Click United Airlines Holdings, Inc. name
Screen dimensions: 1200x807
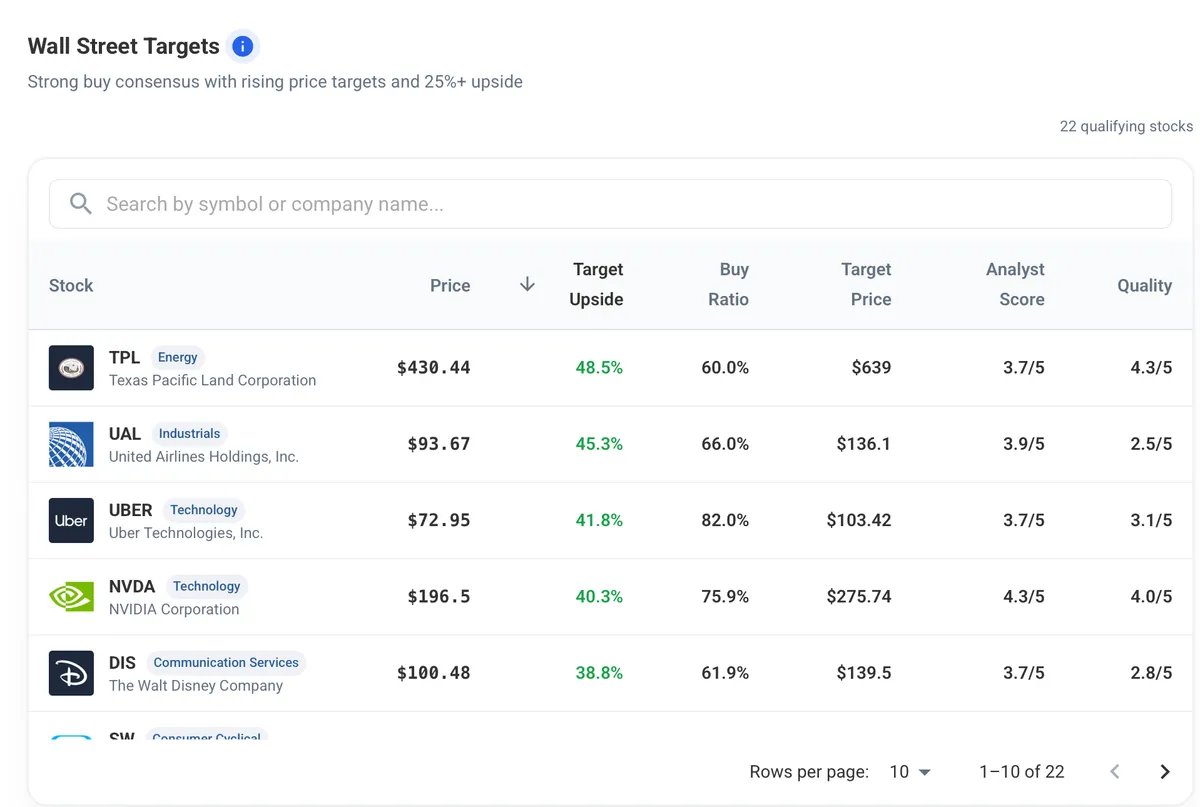[204, 456]
